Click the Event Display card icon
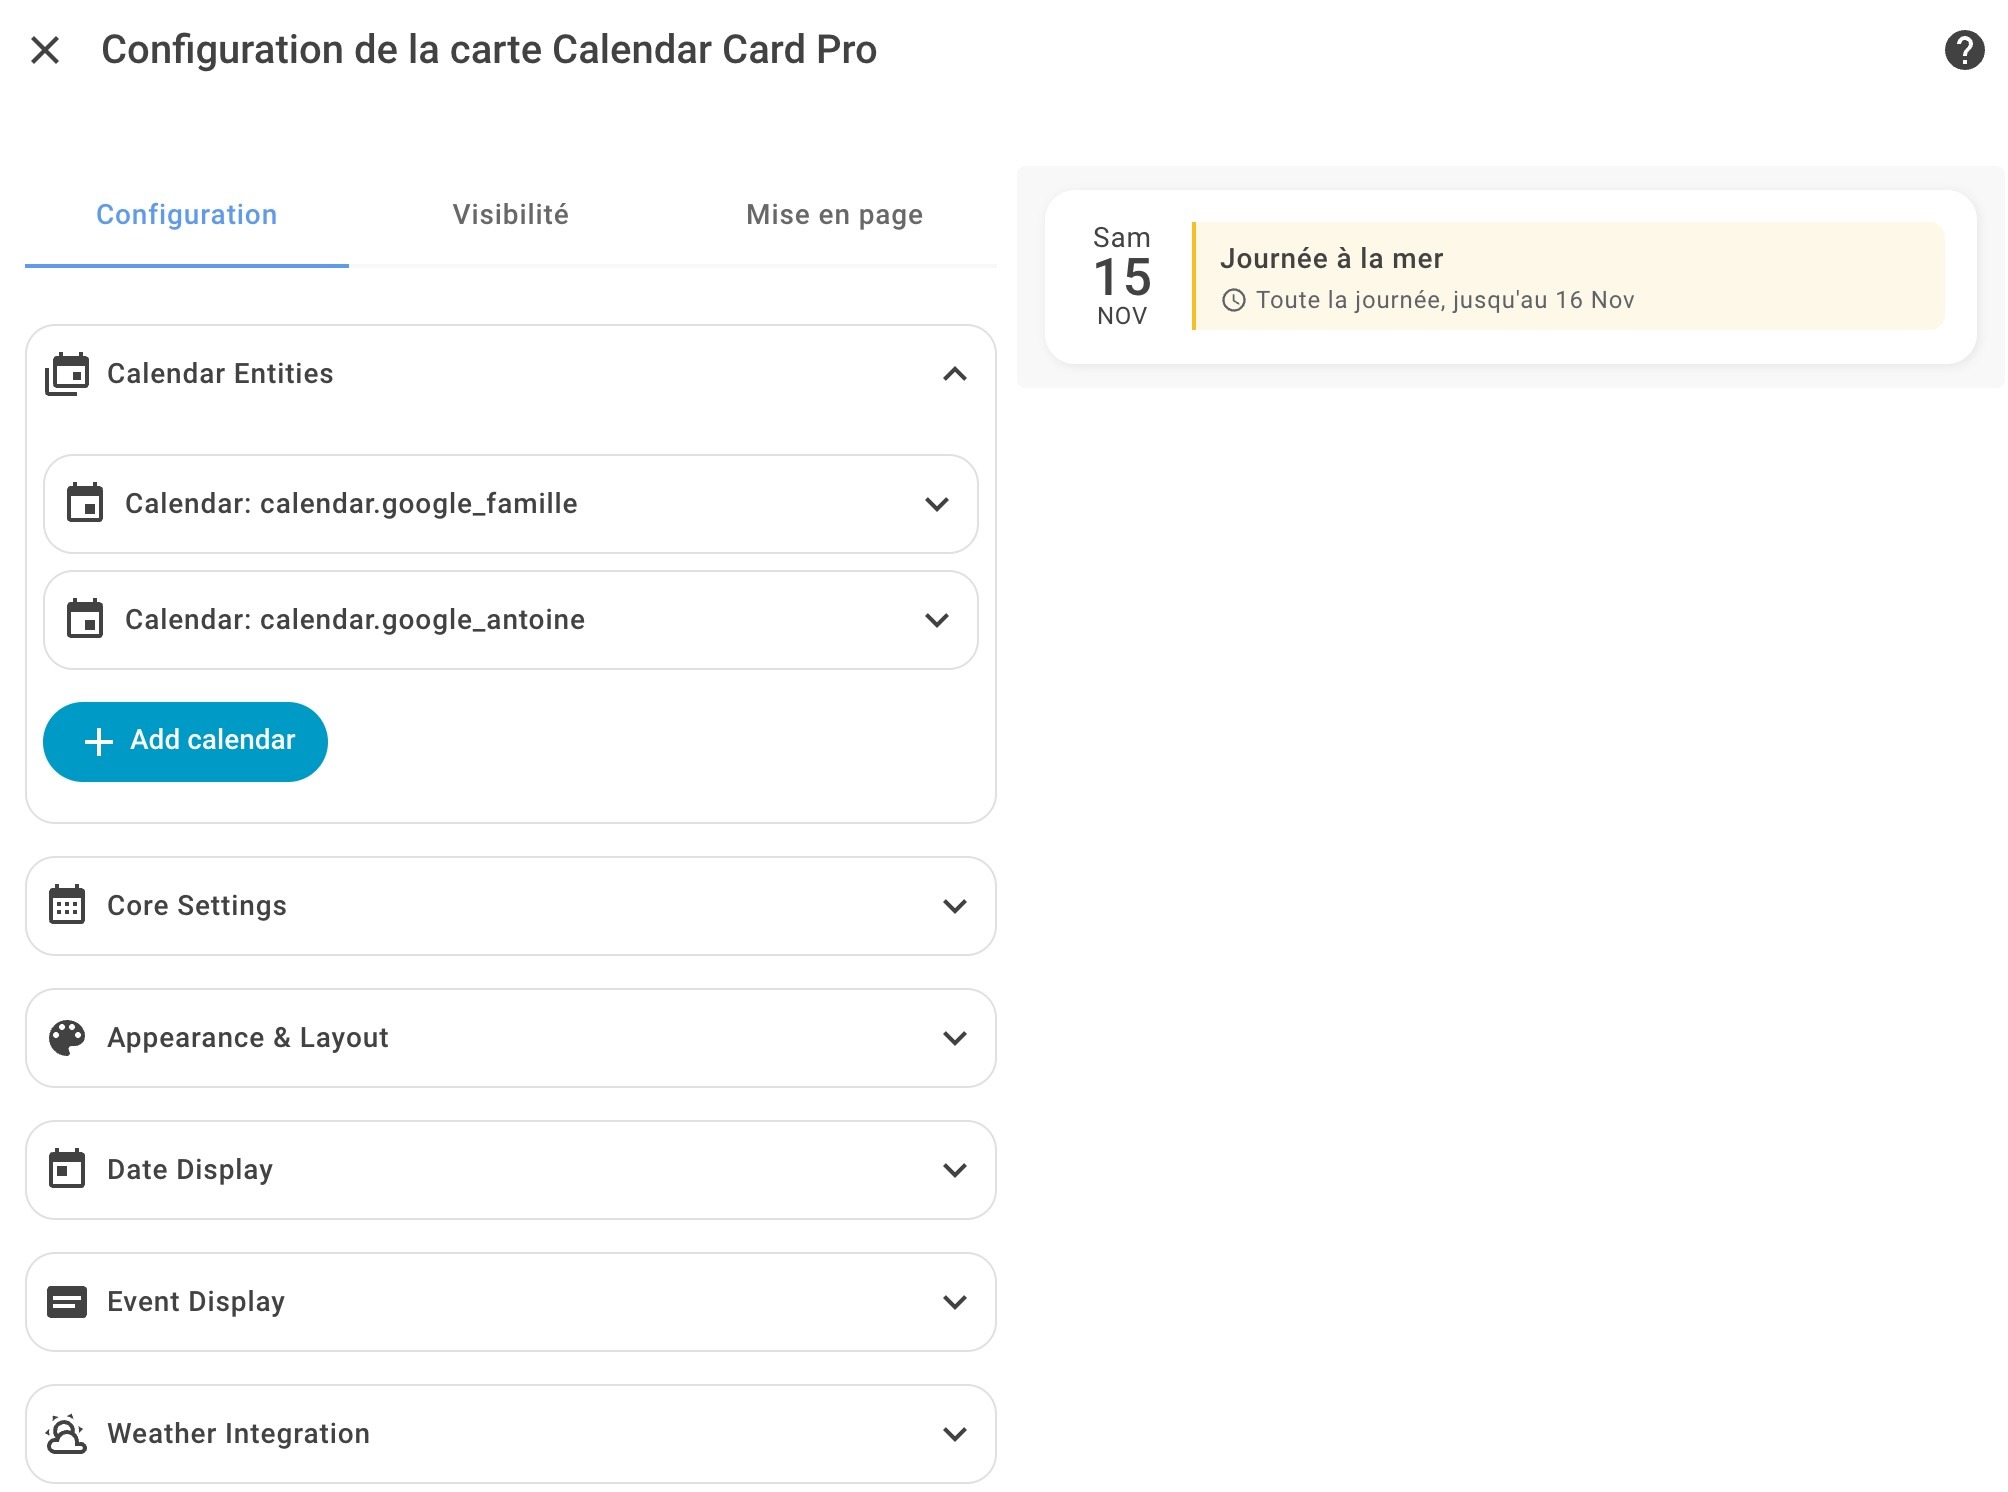The width and height of the screenshot is (2008, 1492). (67, 1301)
